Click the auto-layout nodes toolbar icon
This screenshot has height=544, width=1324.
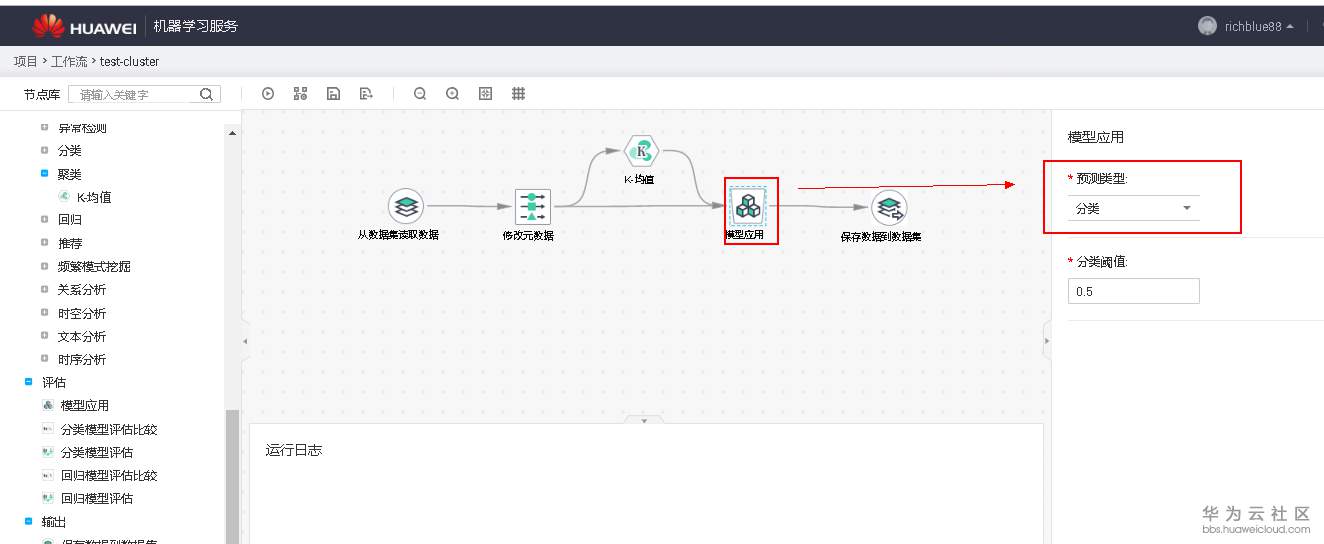(300, 94)
